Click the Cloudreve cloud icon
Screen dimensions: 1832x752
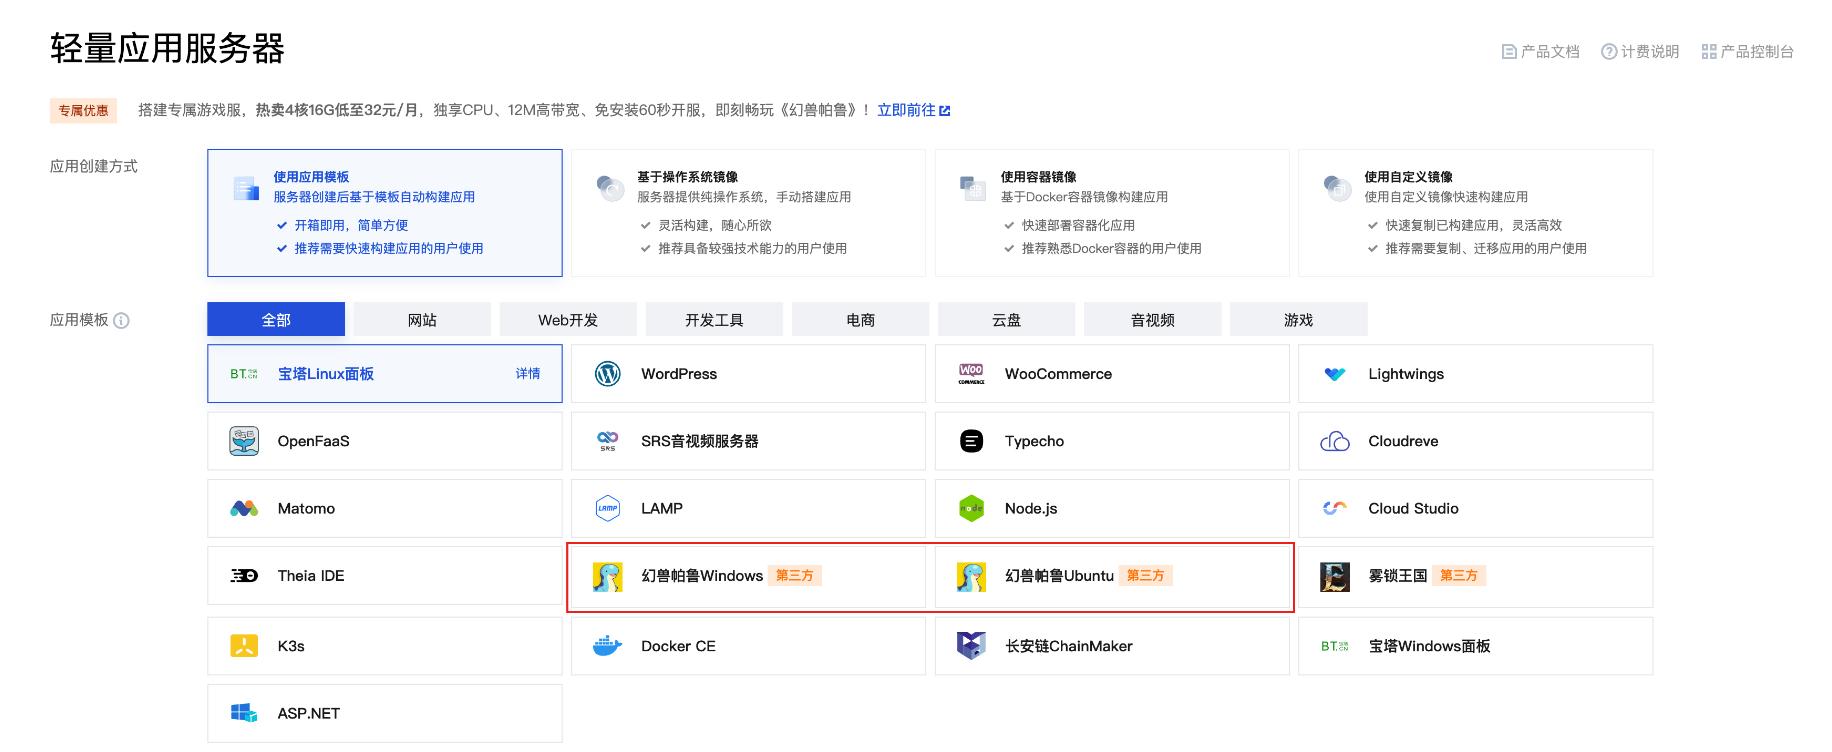(x=1335, y=441)
